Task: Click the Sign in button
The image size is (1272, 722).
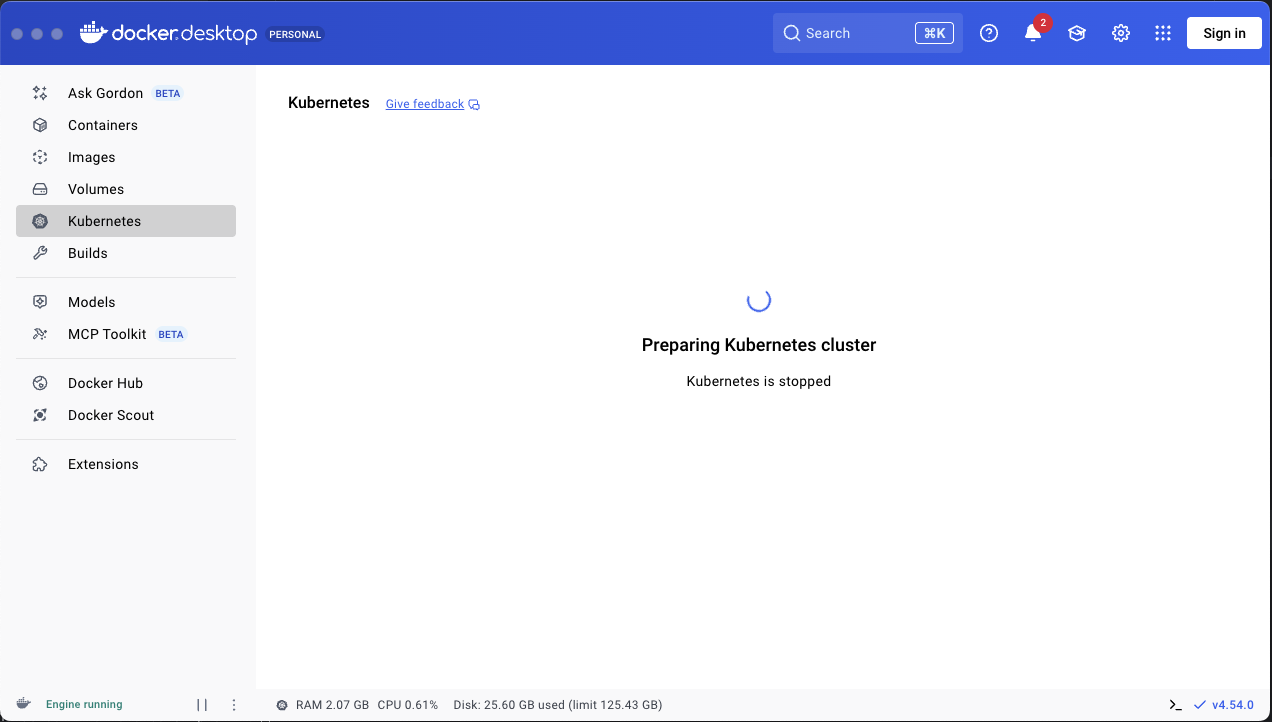Action: [1224, 33]
